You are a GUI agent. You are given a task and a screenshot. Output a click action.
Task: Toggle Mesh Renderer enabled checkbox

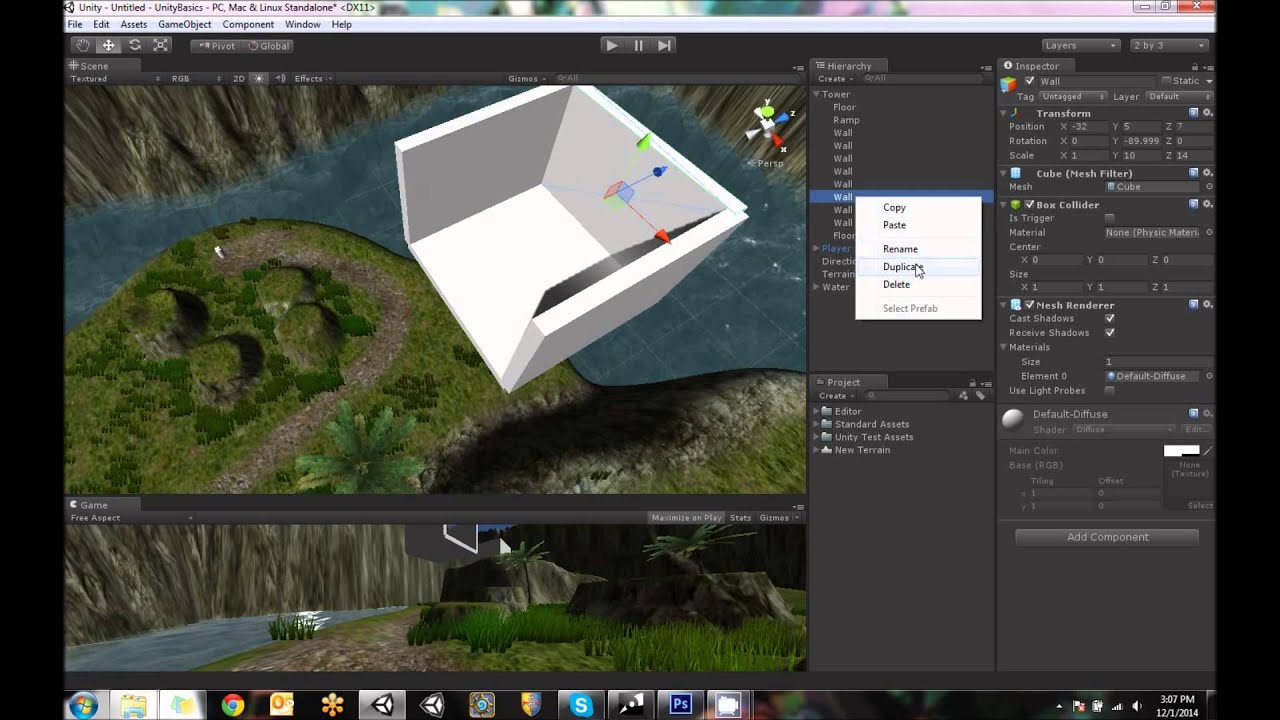coord(1029,304)
